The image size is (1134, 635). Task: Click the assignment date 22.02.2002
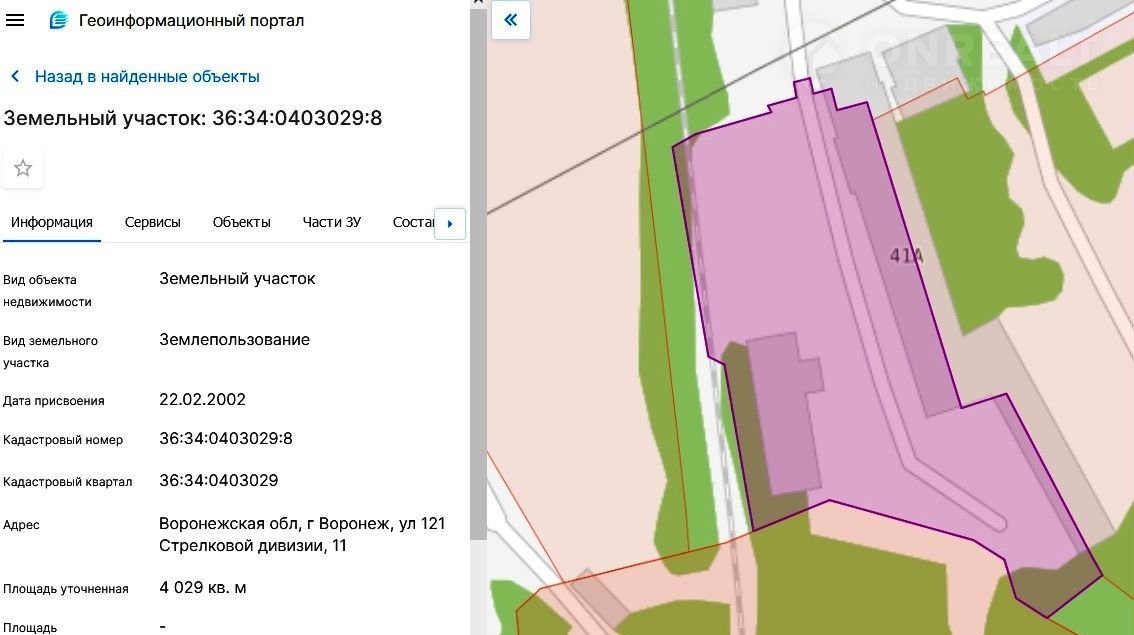(202, 400)
